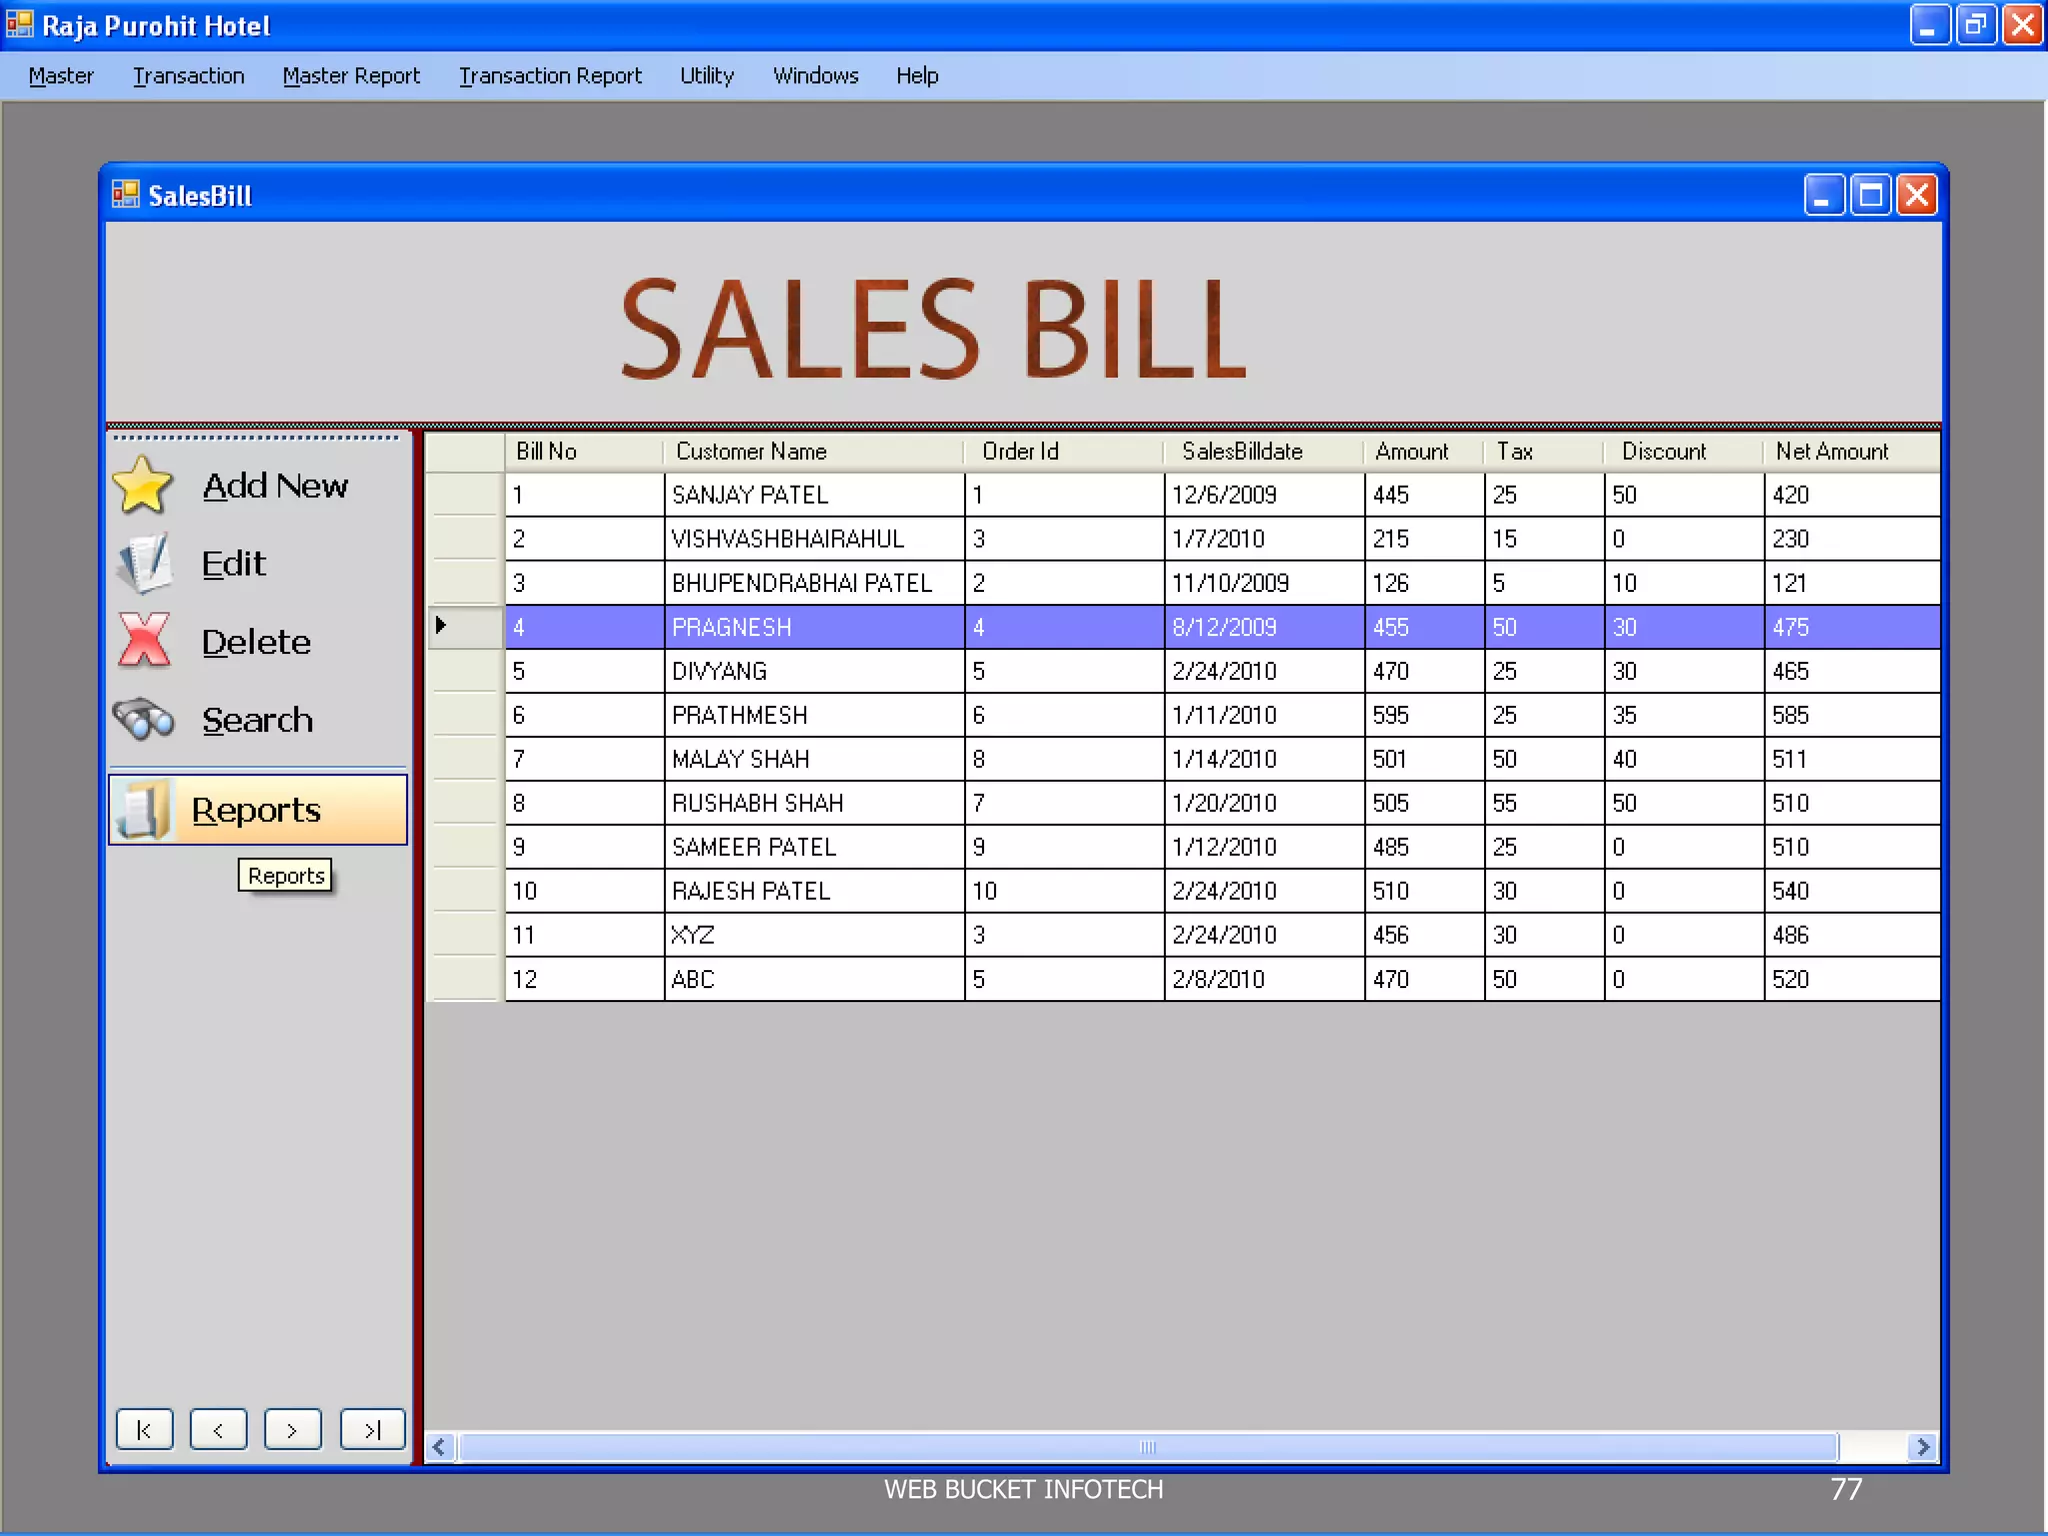
Task: Go to the last record
Action: click(x=372, y=1430)
